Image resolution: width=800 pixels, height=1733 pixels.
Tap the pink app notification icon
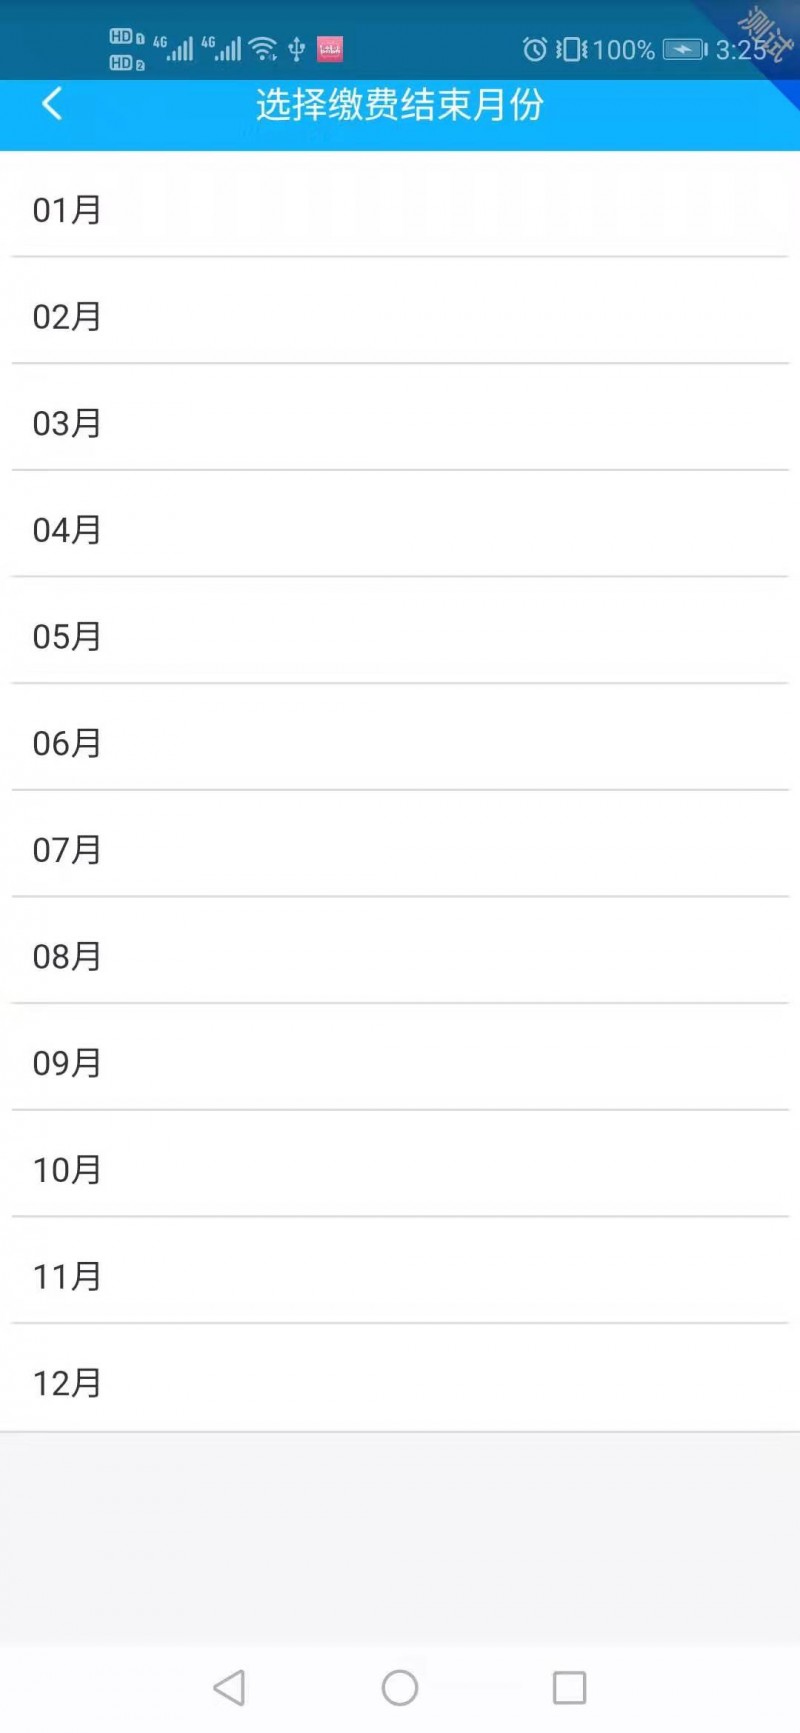pos(330,49)
